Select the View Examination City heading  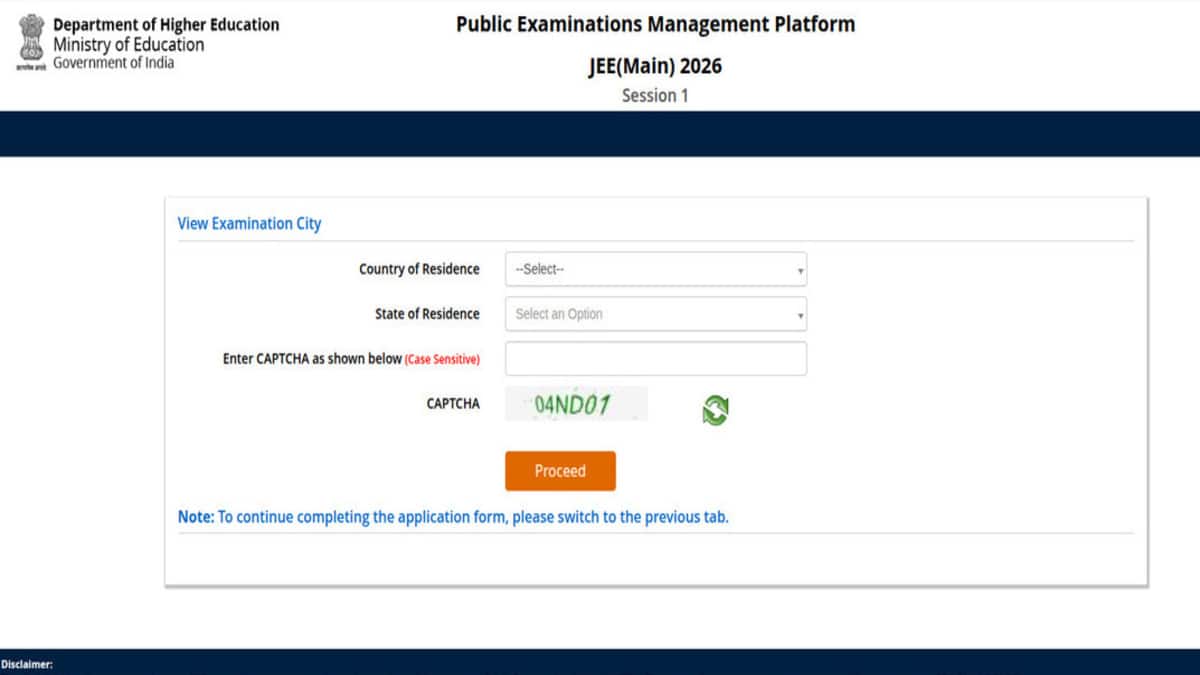click(x=249, y=224)
